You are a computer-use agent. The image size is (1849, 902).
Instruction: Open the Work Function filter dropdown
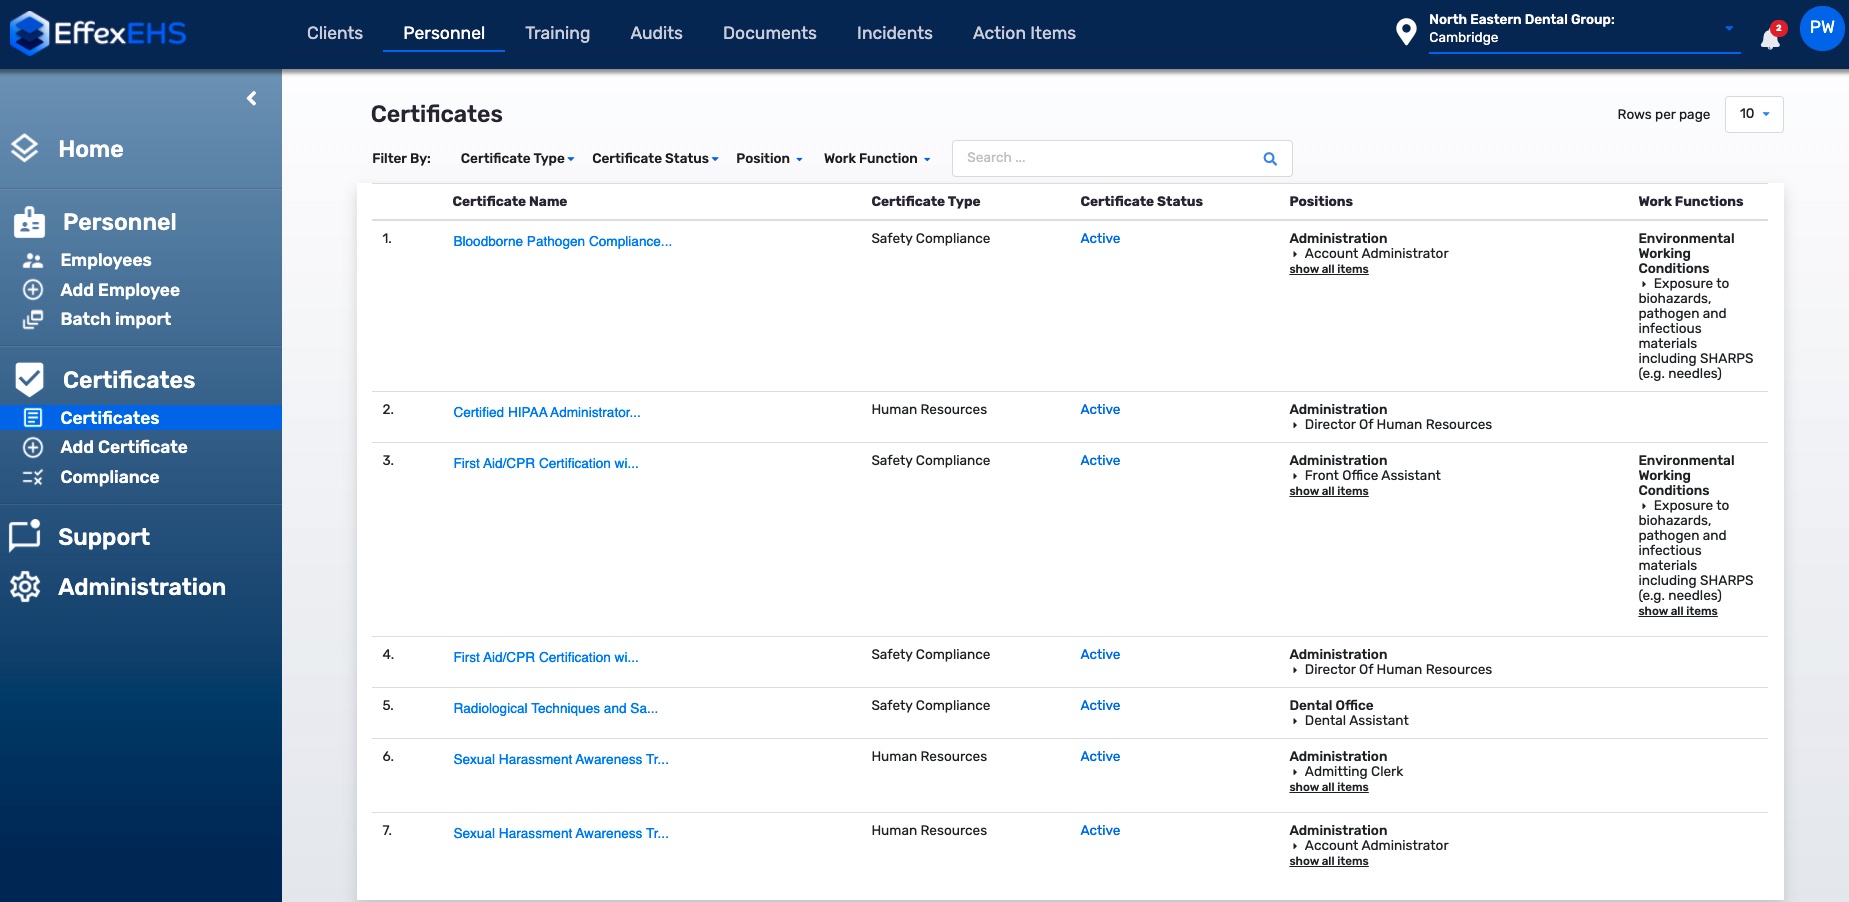coord(877,159)
